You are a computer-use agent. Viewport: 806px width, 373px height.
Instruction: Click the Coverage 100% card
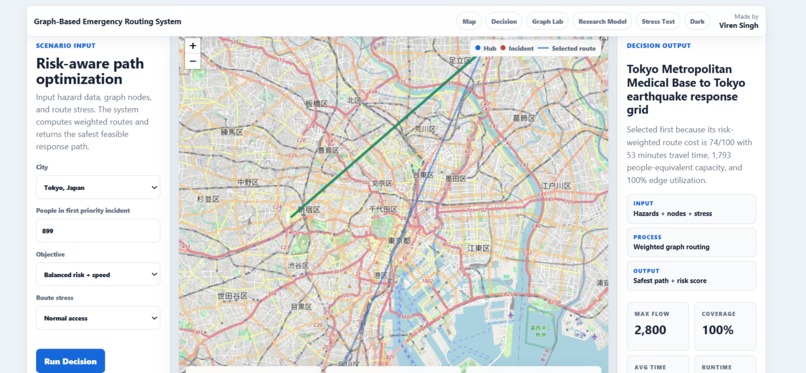click(725, 326)
